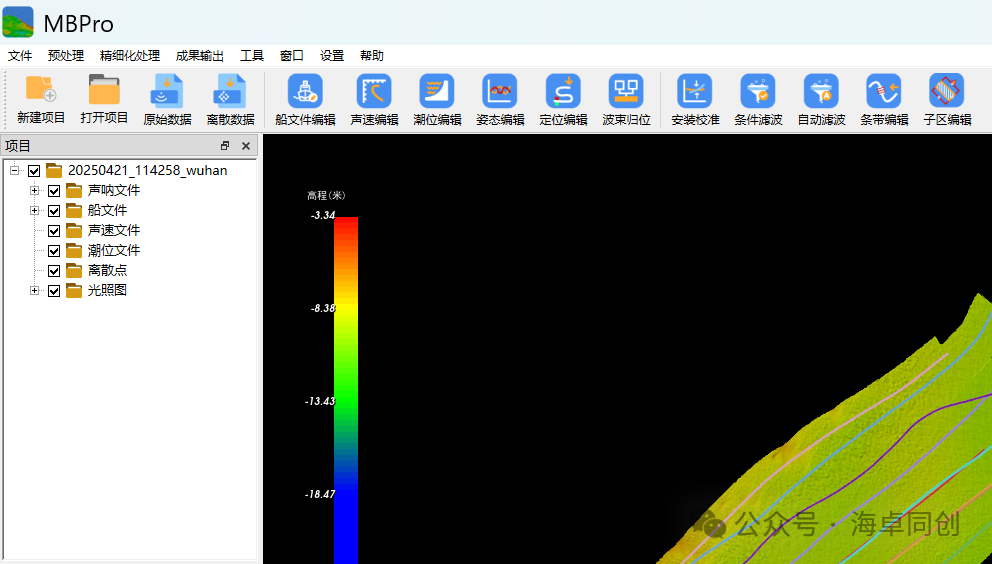Launch the 潮位编辑 tide editing tool
992x564 pixels.
[x=437, y=92]
